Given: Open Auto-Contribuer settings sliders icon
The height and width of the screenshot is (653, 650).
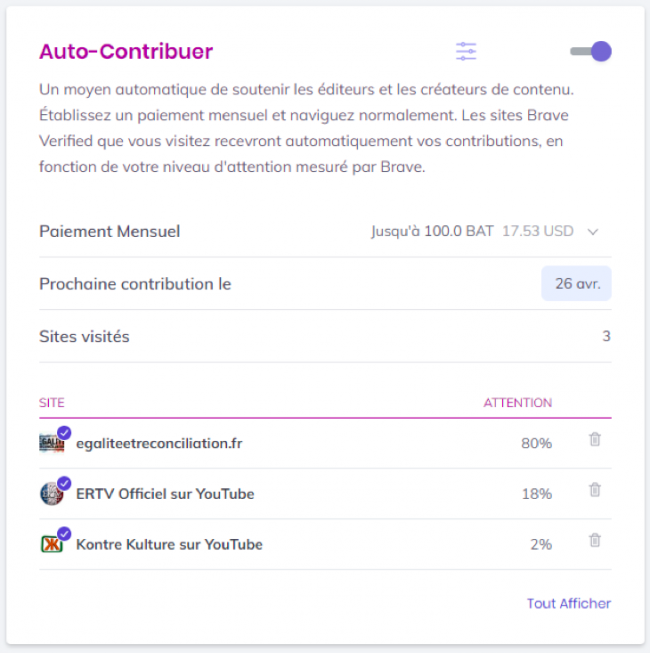Looking at the screenshot, I should pos(466,51).
